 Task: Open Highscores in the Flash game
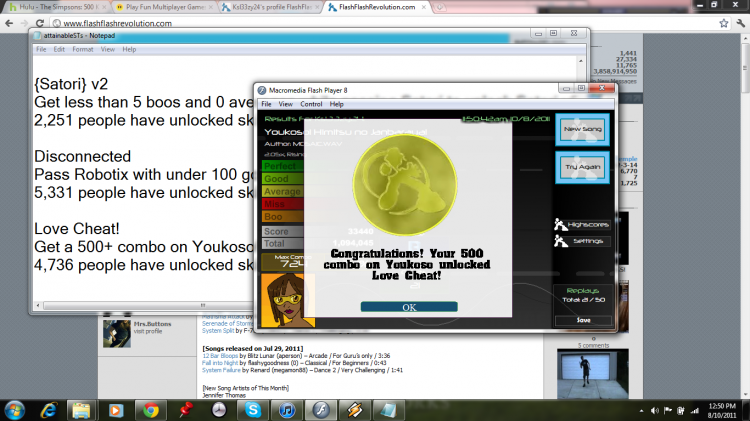582,224
